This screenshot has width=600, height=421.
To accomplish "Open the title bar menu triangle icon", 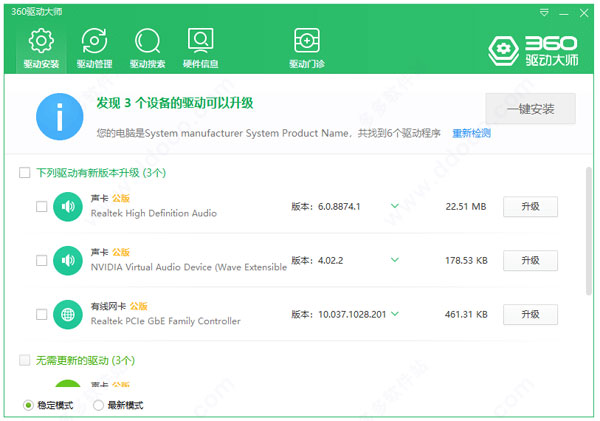I will (x=544, y=13).
